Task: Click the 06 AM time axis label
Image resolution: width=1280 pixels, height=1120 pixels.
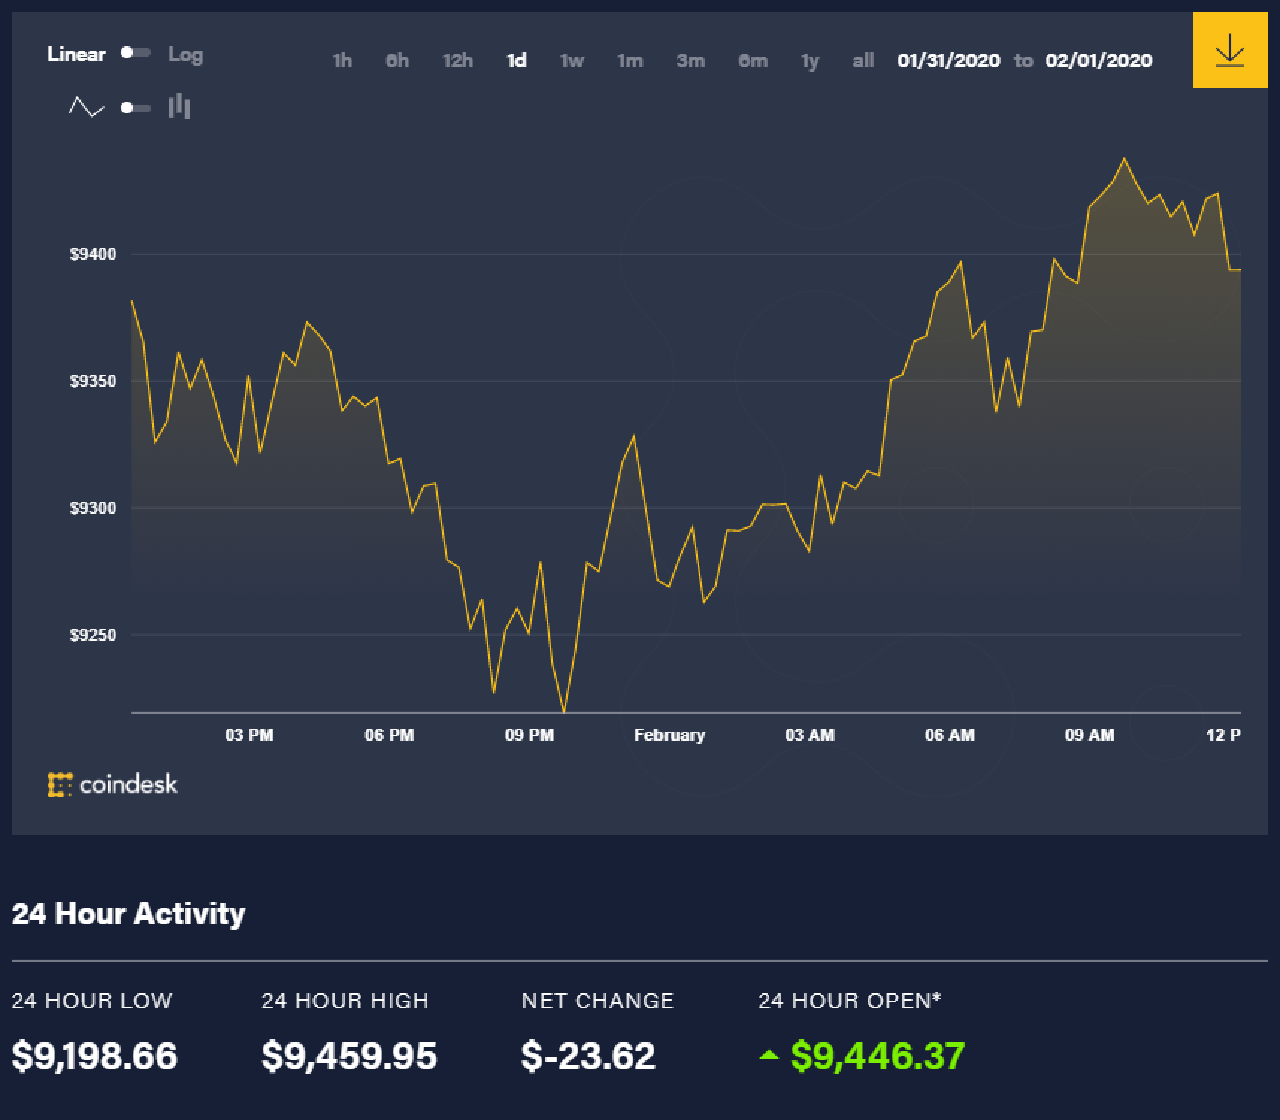Action: pyautogui.click(x=950, y=735)
